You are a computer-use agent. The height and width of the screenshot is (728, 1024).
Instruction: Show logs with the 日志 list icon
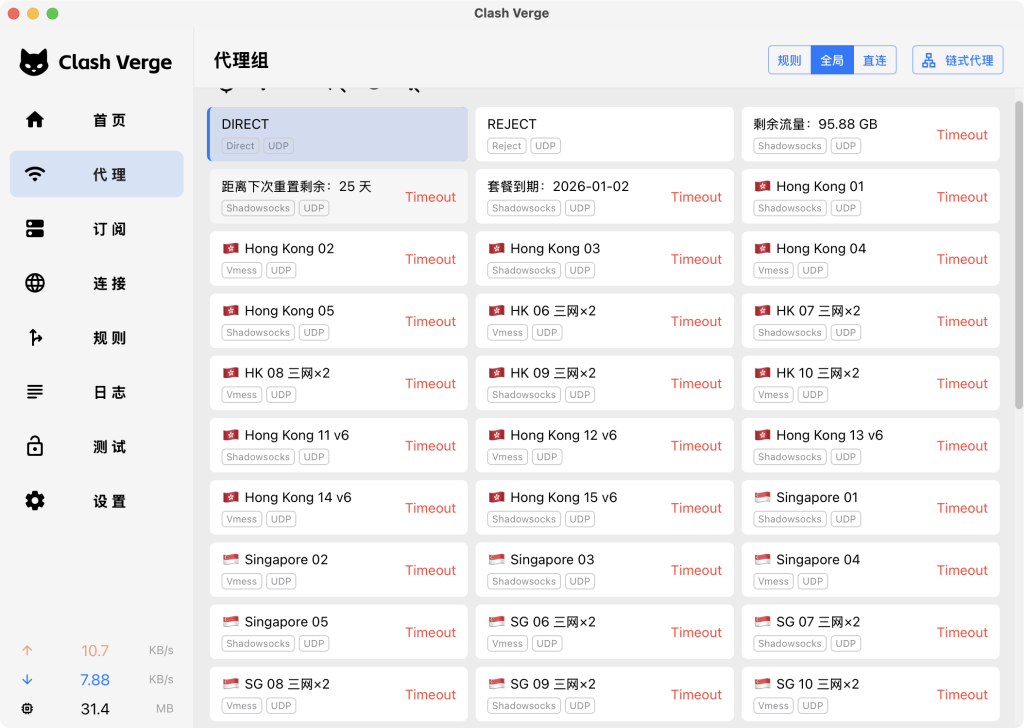34,392
